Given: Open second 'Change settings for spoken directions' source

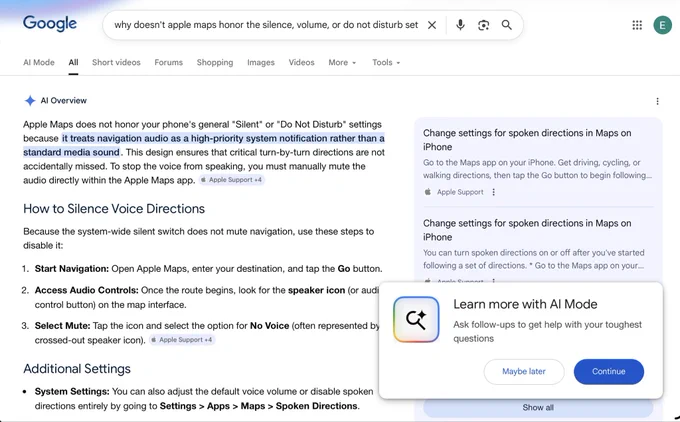Looking at the screenshot, I should click(527, 230).
